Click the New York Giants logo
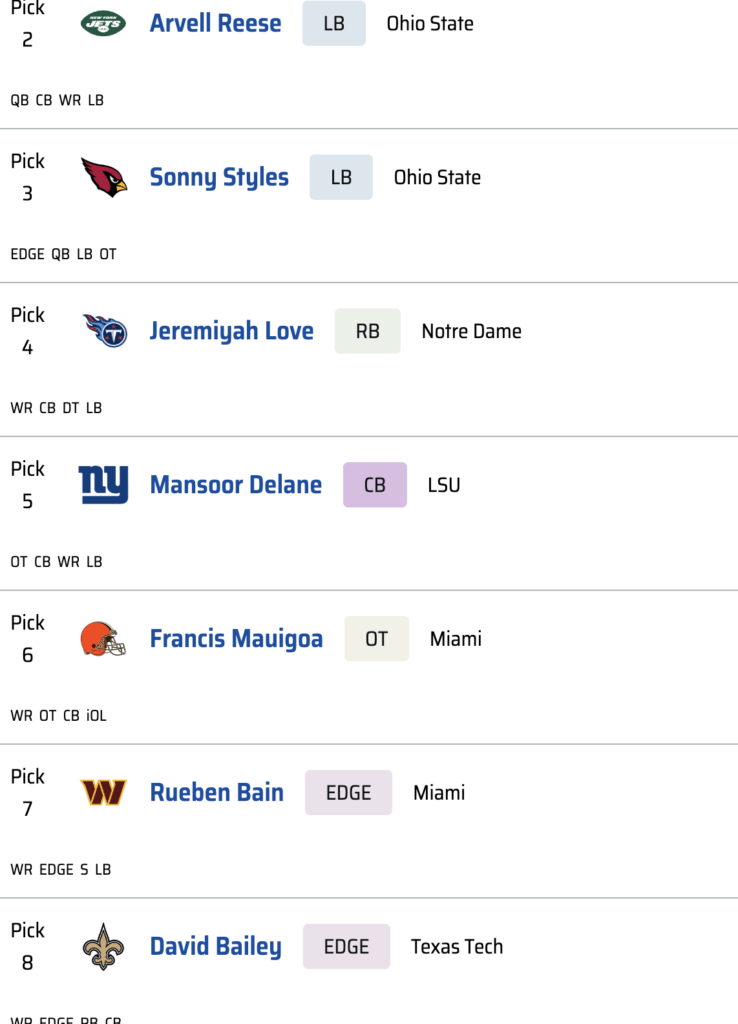This screenshot has width=738, height=1024. click(104, 485)
